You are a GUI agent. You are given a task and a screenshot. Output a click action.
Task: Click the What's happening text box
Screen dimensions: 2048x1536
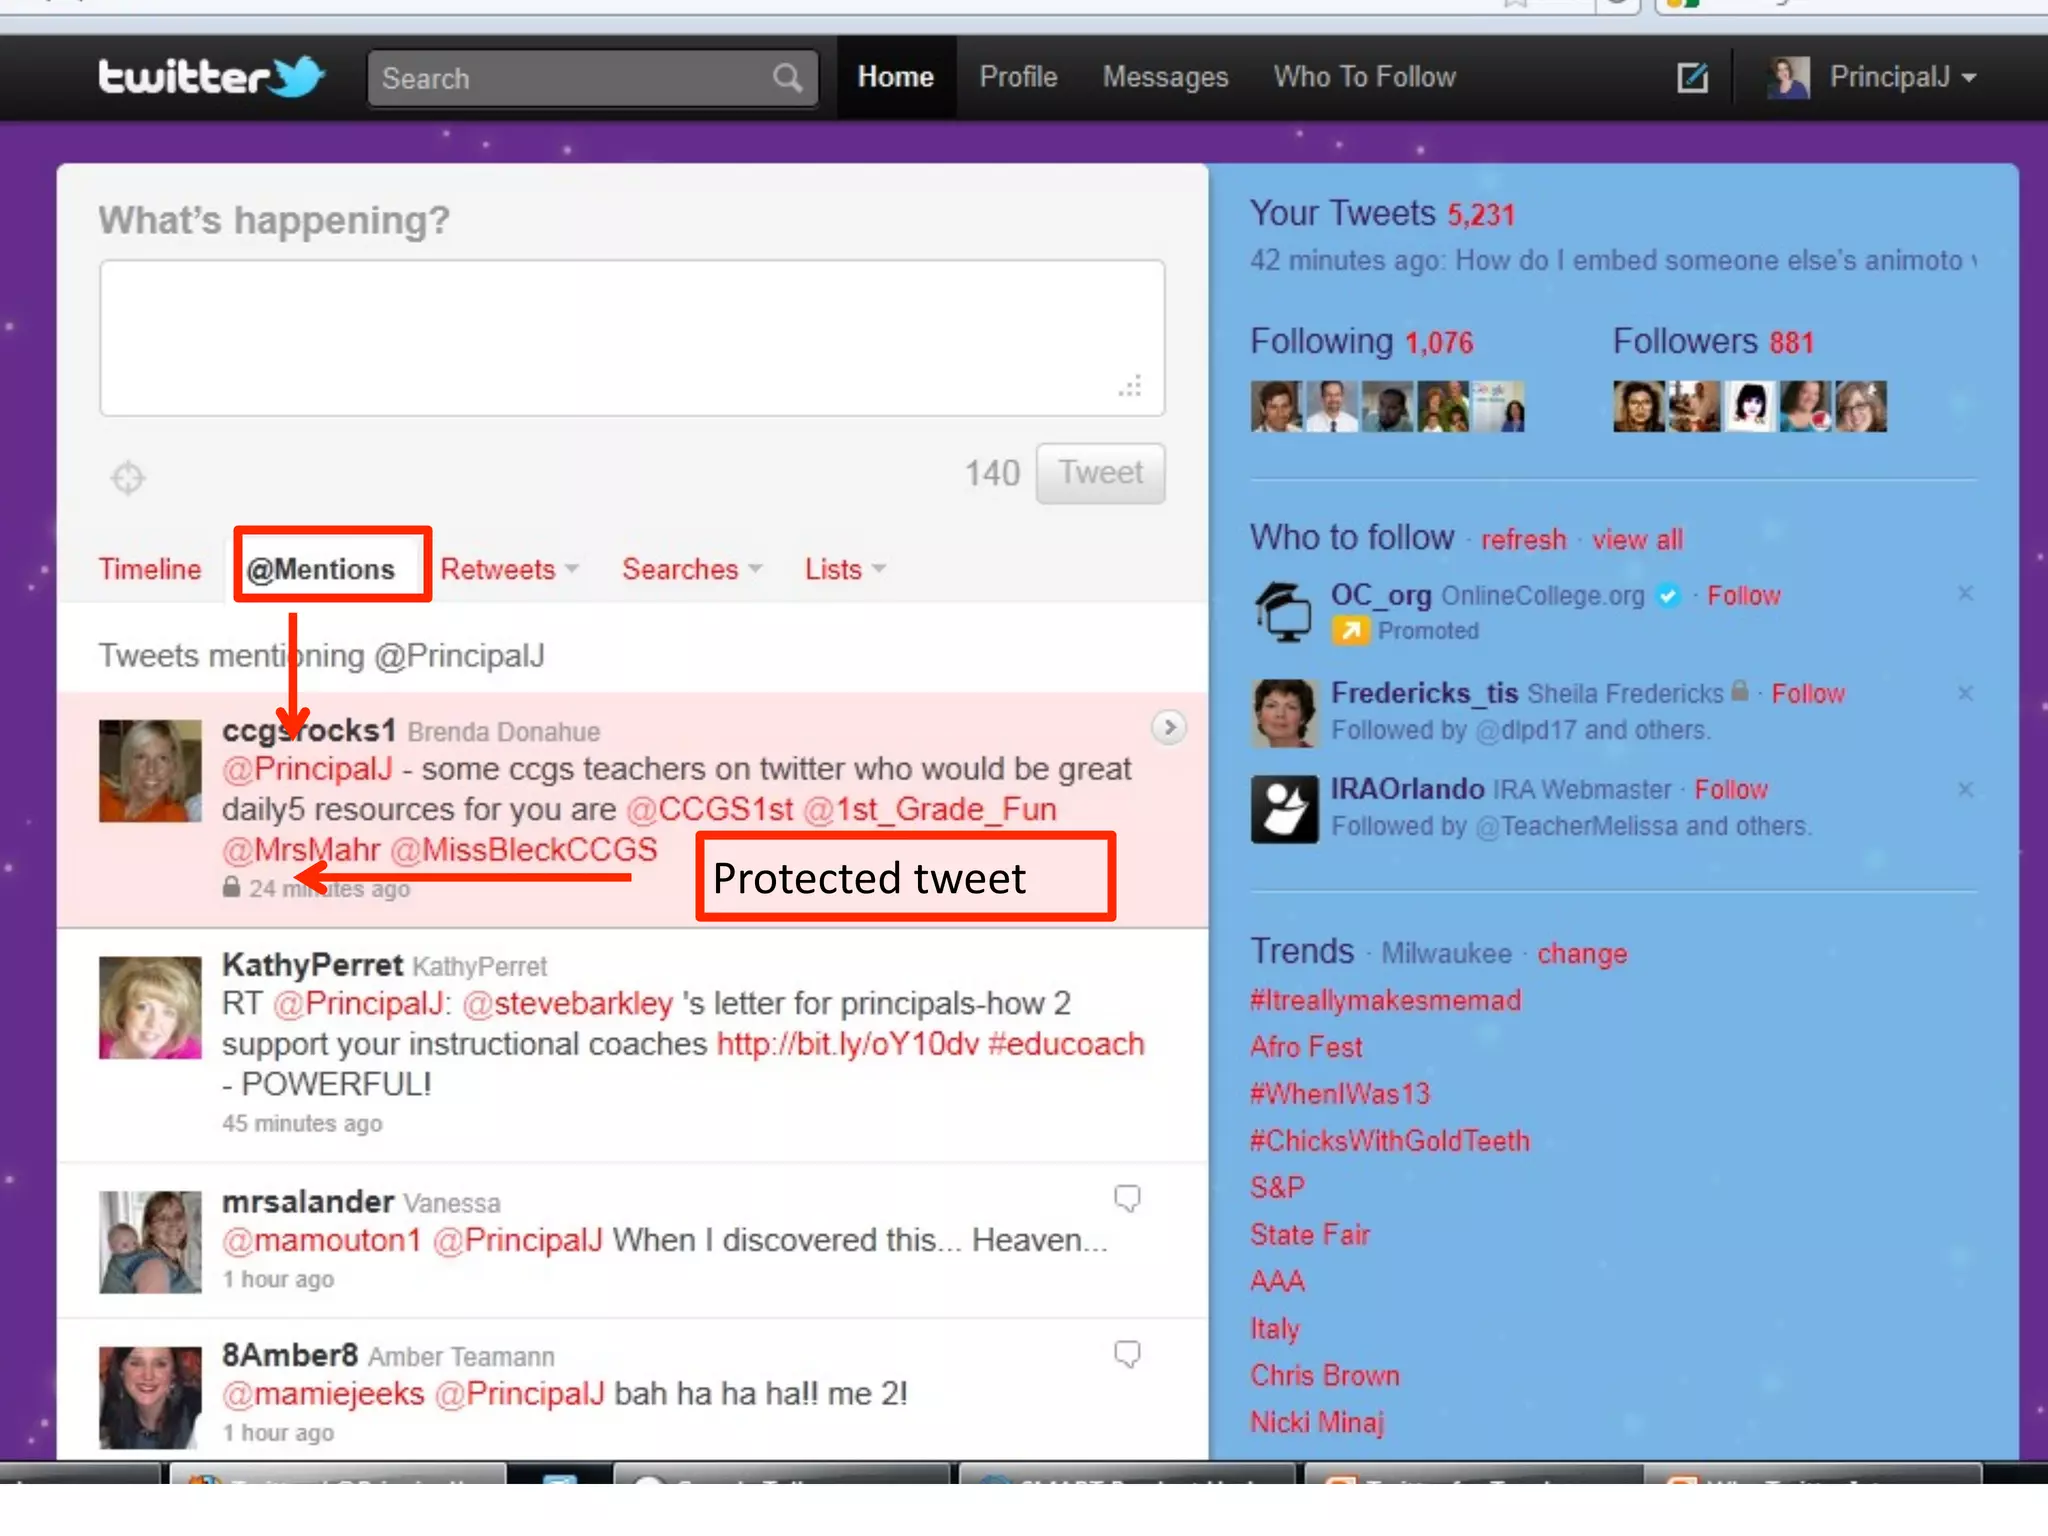point(632,338)
